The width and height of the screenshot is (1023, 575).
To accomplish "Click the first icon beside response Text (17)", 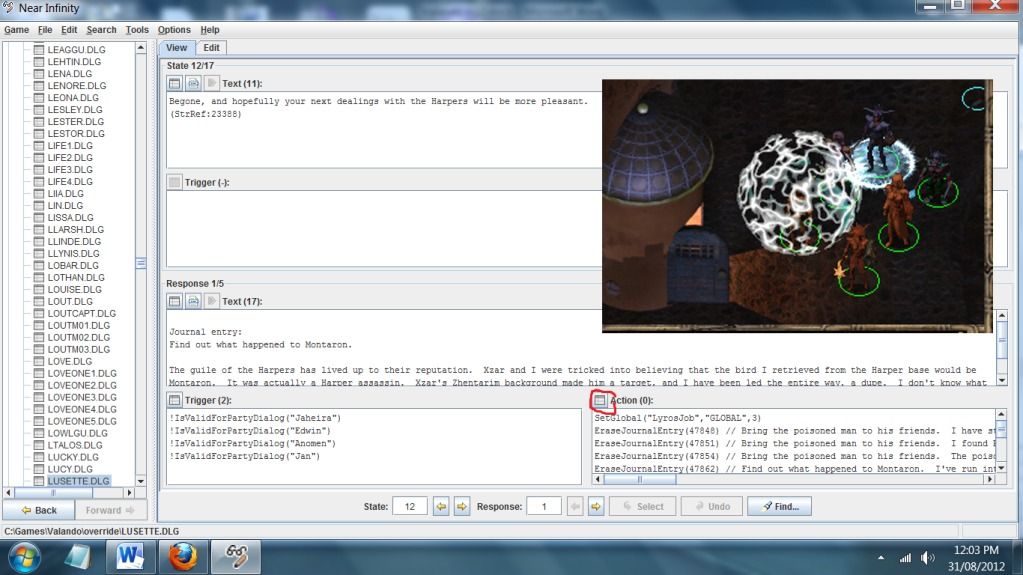I will pyautogui.click(x=174, y=300).
